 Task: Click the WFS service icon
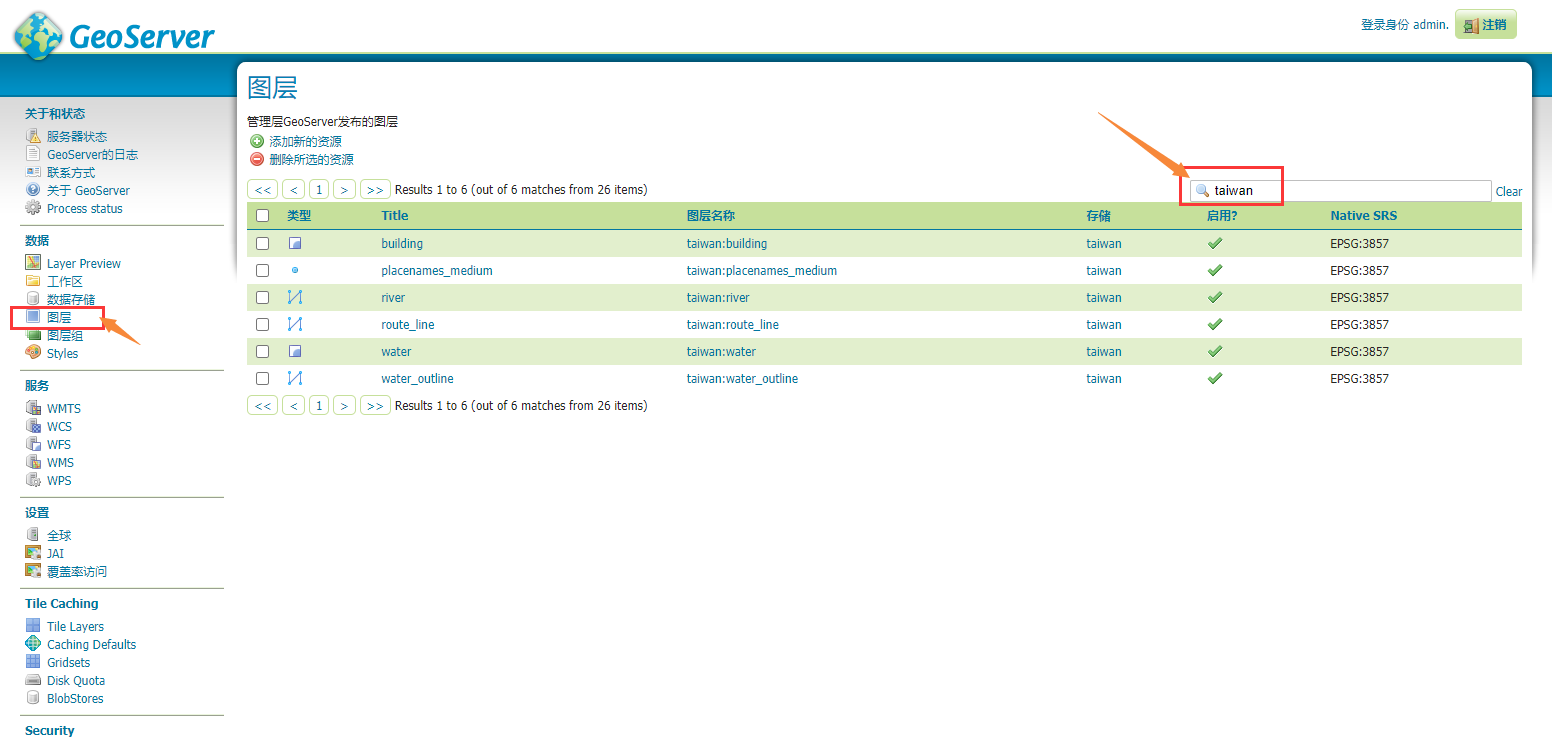click(x=33, y=444)
